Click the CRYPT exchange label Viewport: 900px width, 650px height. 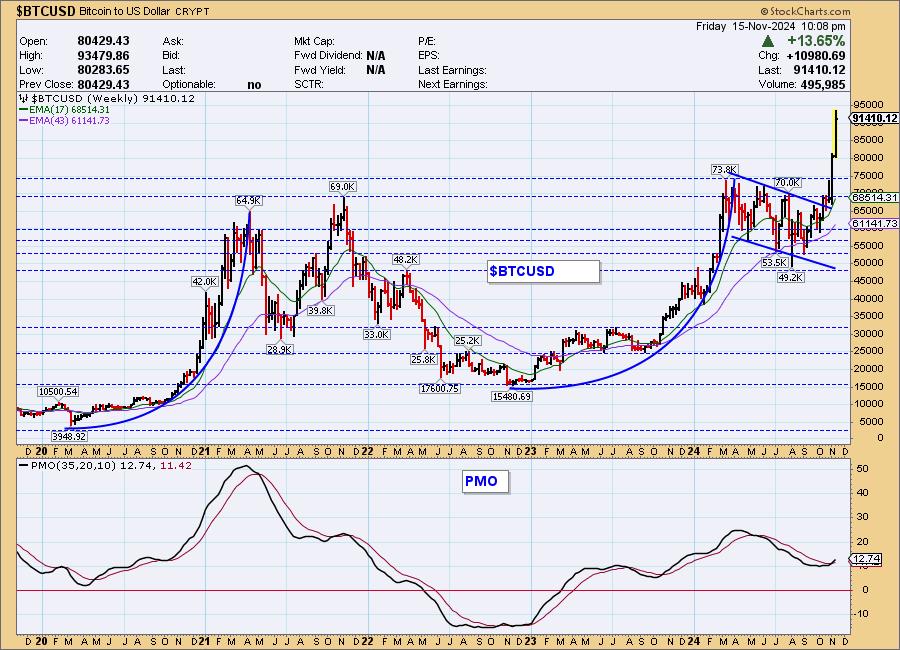(192, 11)
